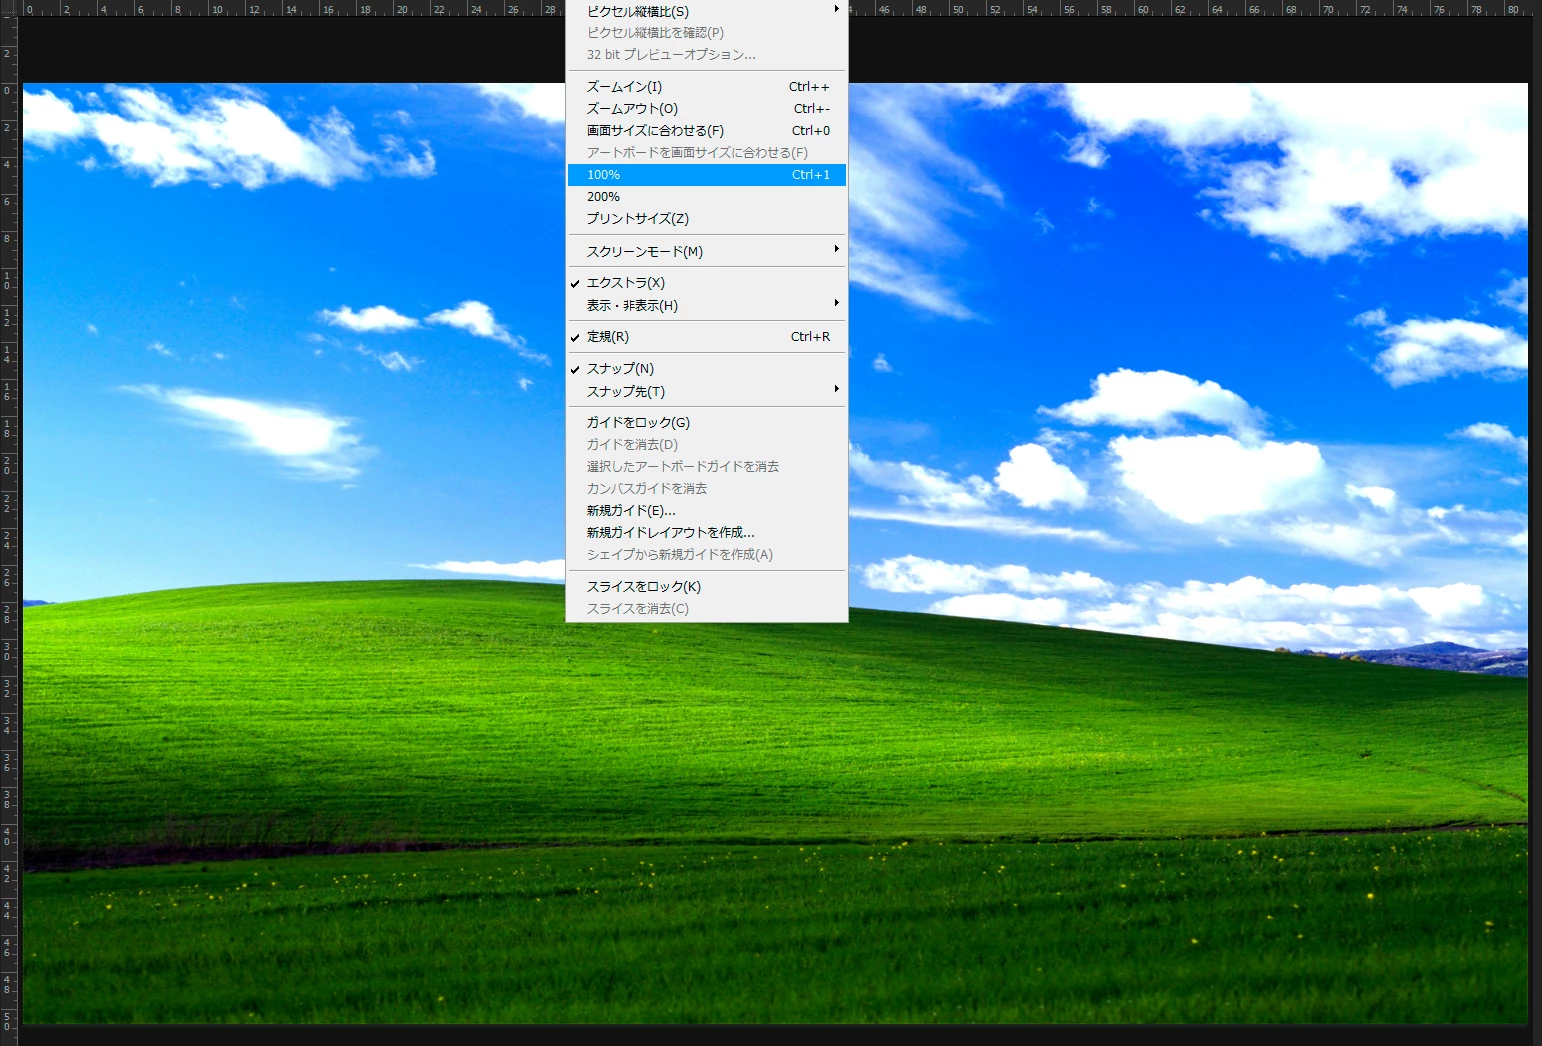Click the 32 bit プレビューオプション... entry
This screenshot has height=1046, width=1542.
point(707,55)
